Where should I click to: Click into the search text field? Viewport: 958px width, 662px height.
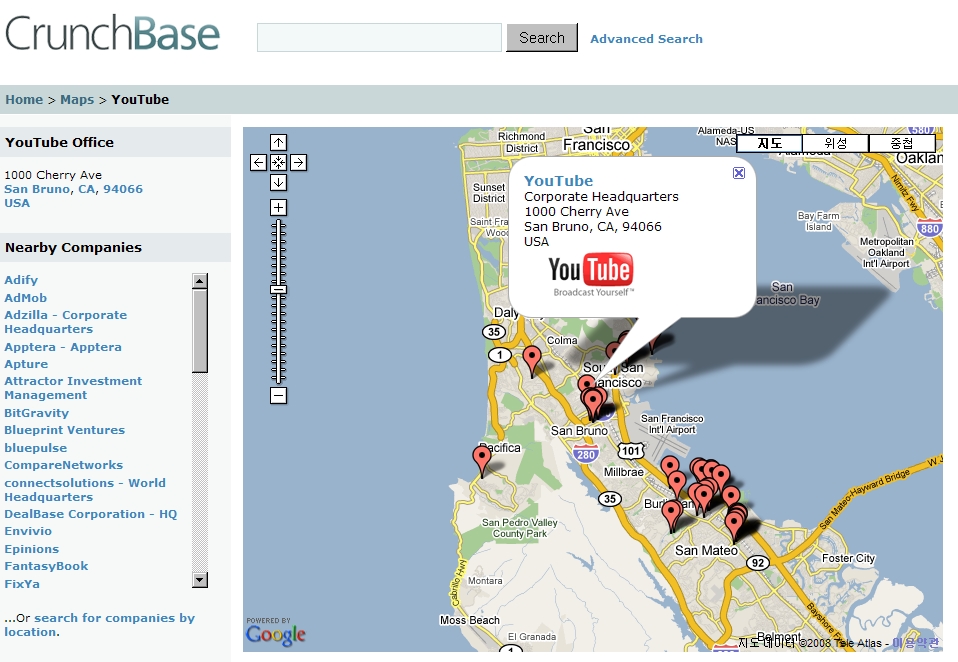(379, 38)
